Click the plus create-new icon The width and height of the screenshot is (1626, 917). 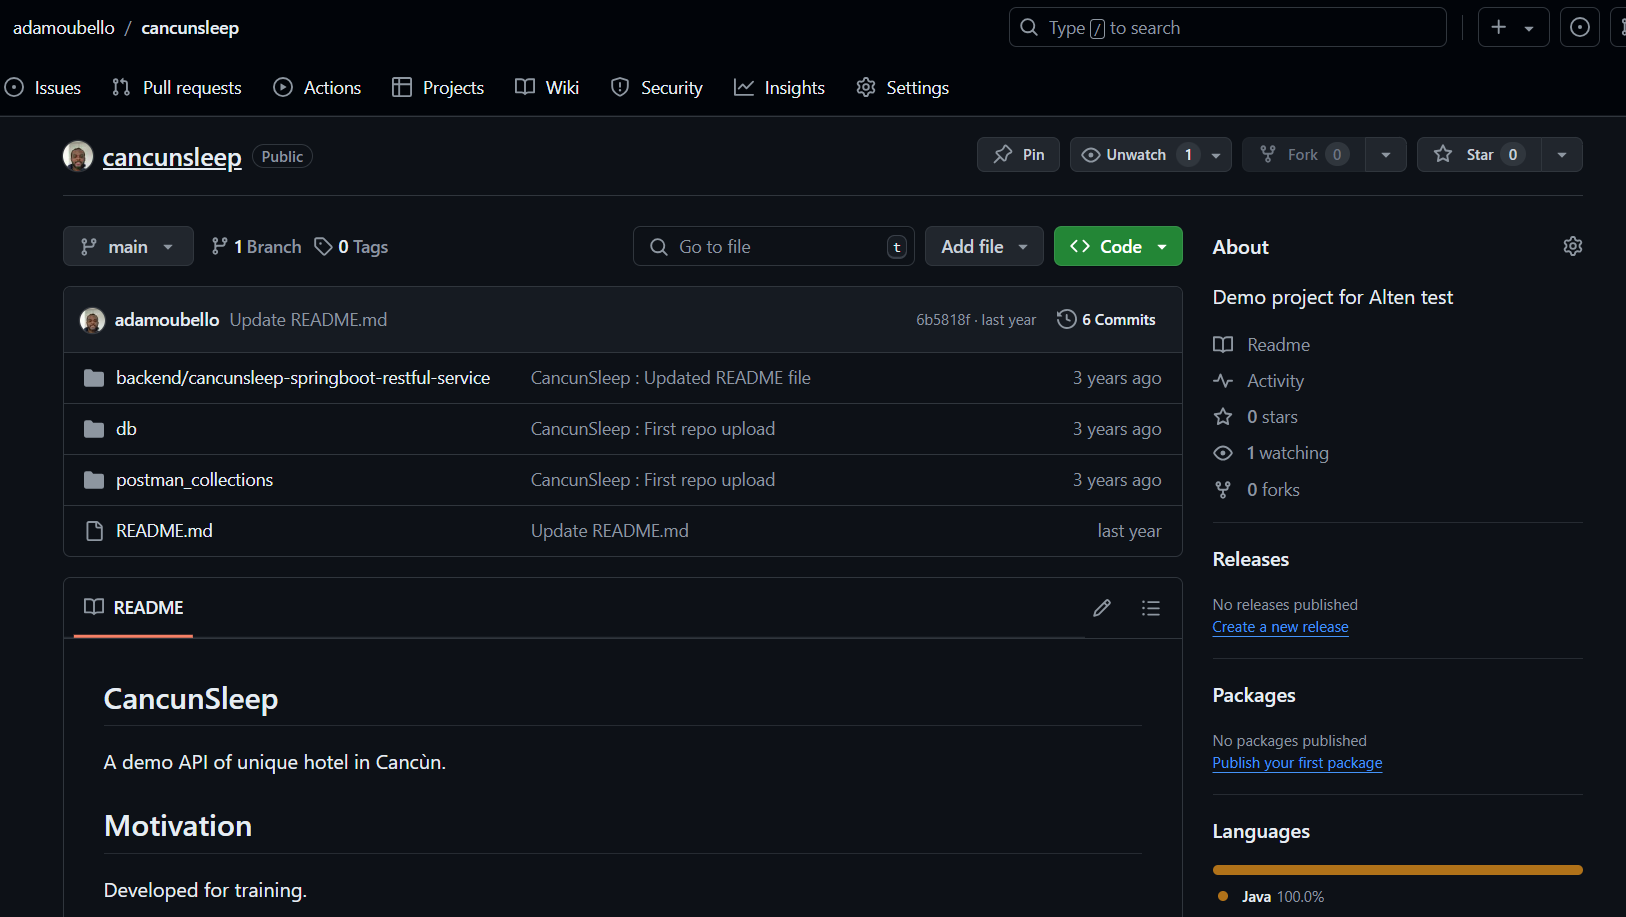click(x=1499, y=28)
